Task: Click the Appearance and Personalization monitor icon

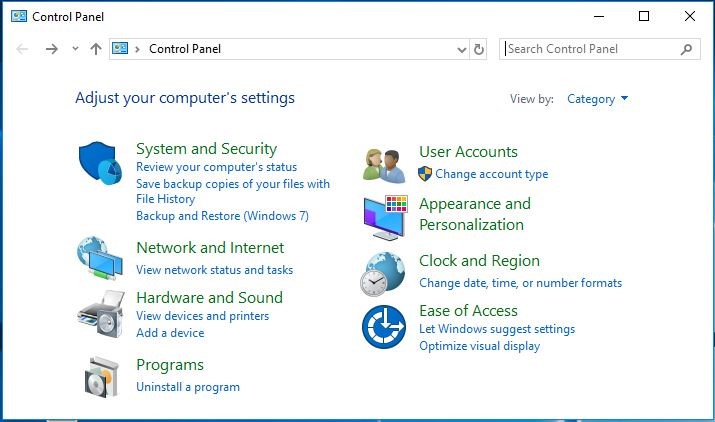Action: click(386, 214)
